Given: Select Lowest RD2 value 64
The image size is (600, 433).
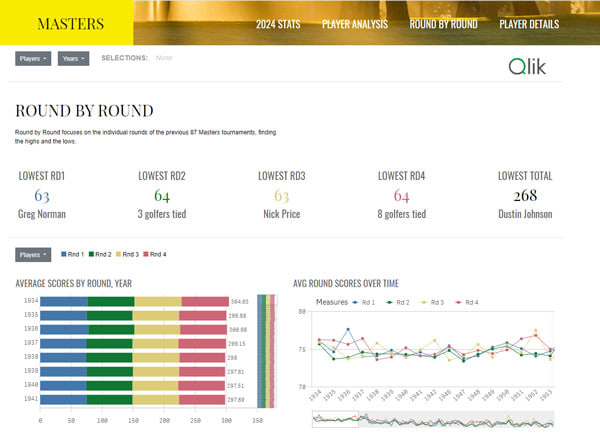Looking at the screenshot, I should coord(162,196).
